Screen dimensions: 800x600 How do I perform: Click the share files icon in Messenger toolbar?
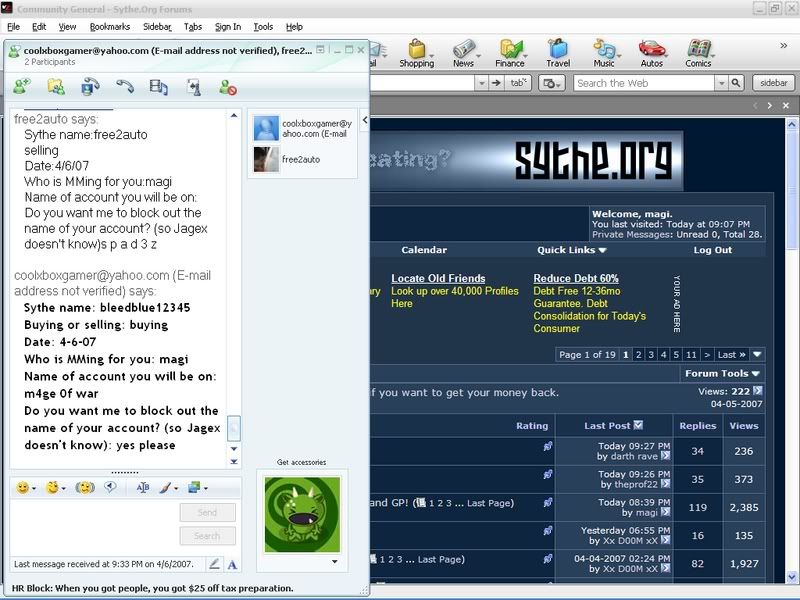pos(56,87)
